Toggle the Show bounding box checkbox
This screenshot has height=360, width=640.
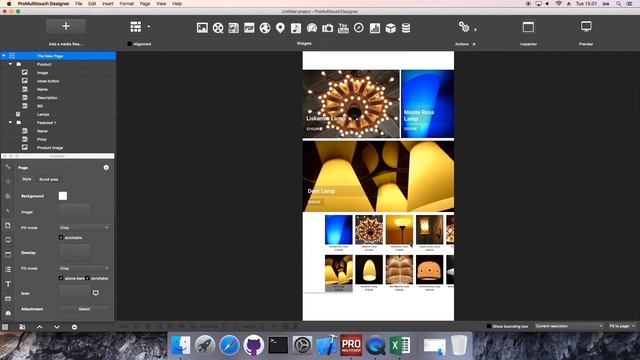tap(489, 326)
